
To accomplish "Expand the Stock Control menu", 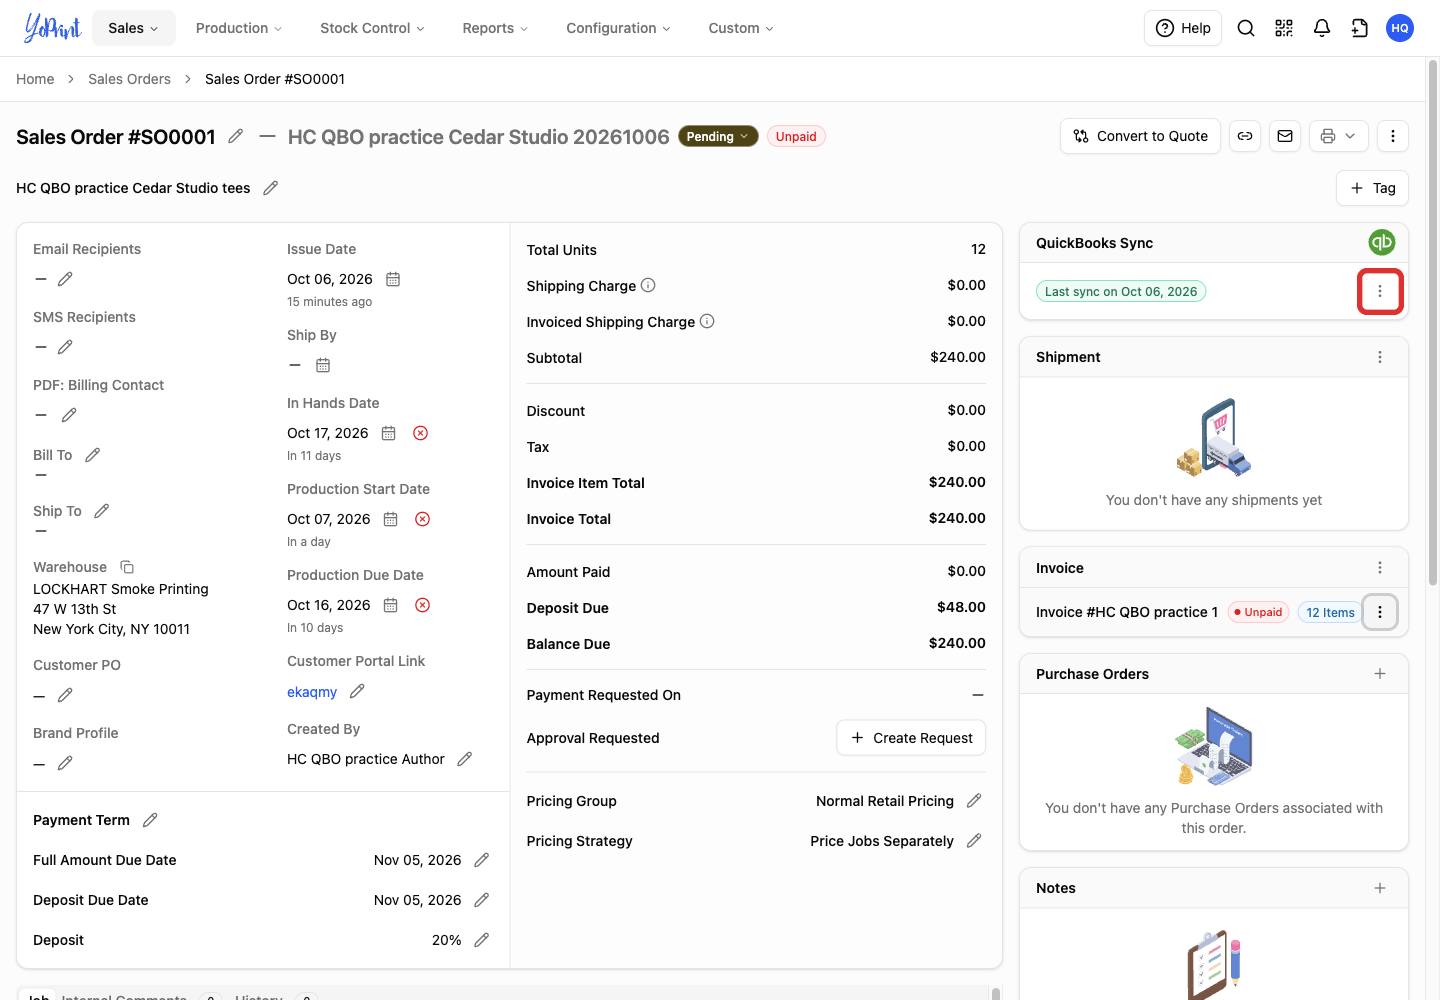I will (x=372, y=28).
